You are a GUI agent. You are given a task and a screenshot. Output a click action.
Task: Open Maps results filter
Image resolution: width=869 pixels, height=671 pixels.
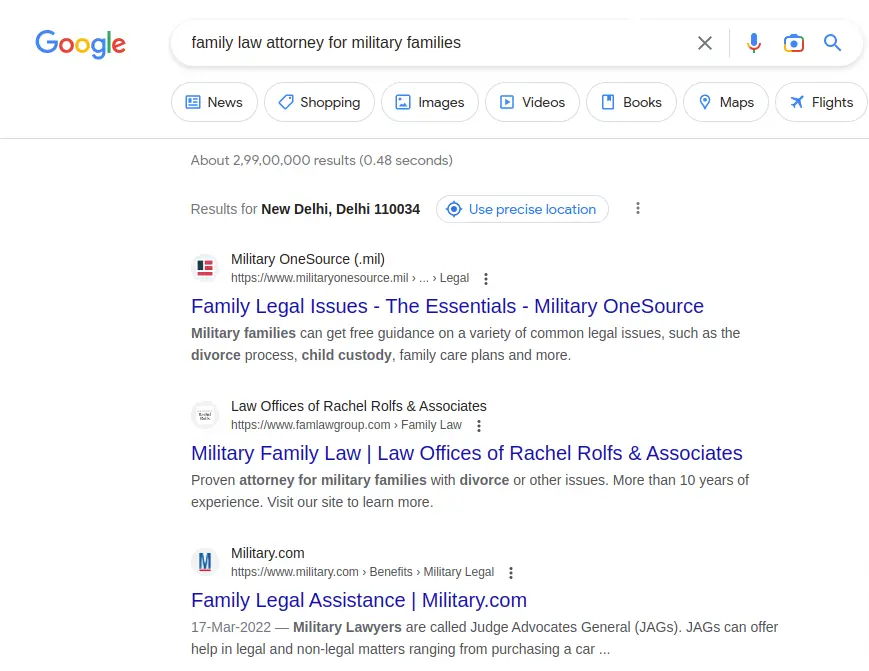(x=726, y=102)
